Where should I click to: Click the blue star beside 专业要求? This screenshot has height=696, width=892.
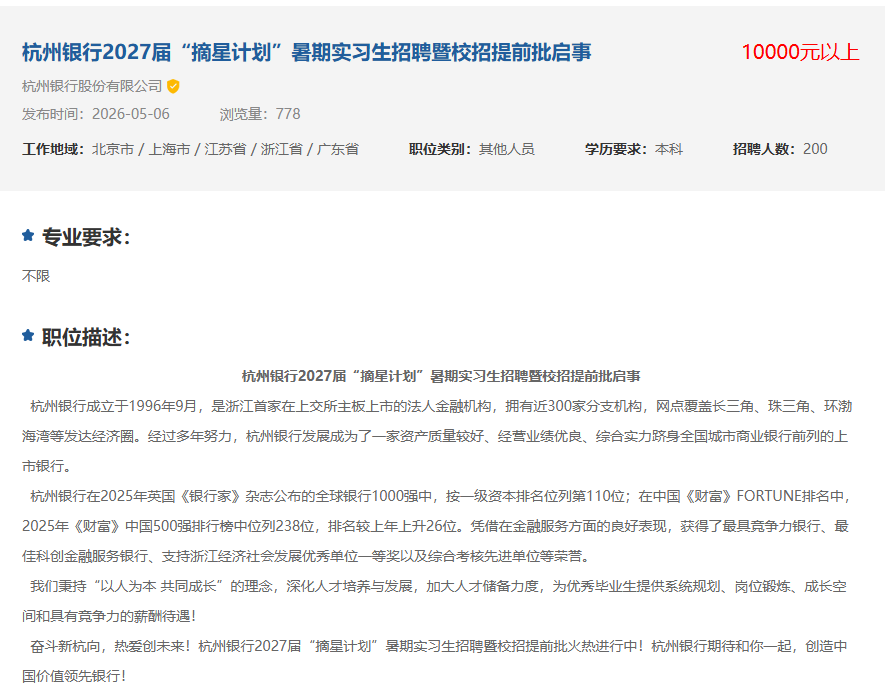28,235
